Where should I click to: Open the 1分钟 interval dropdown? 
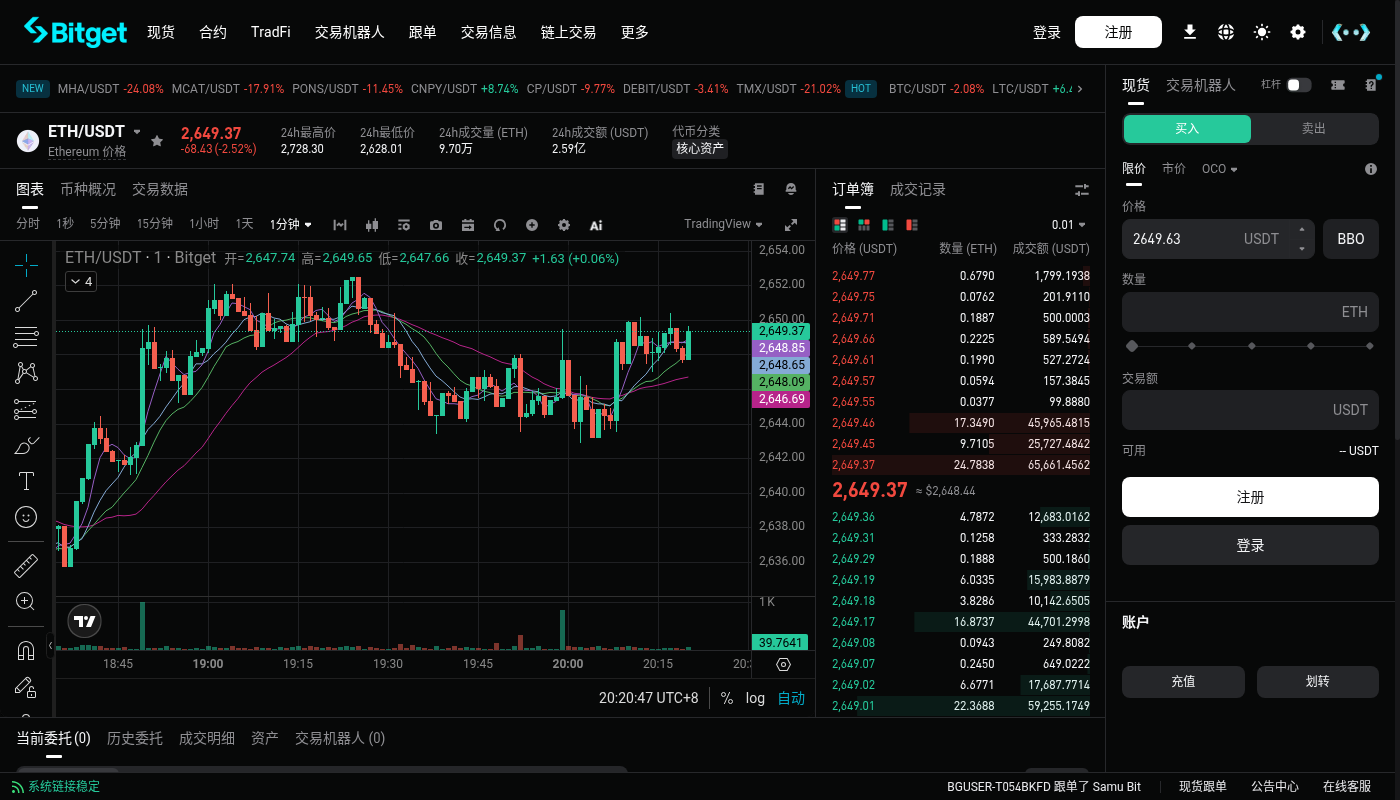[291, 224]
